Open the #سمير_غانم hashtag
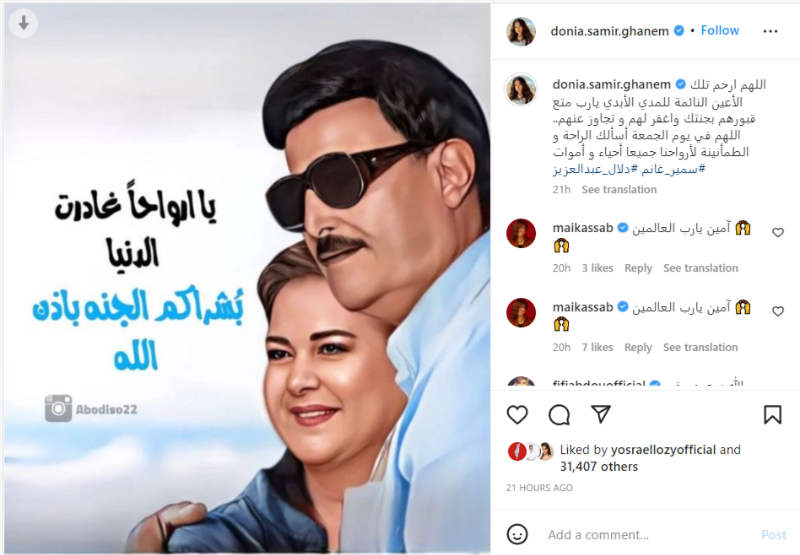This screenshot has width=800, height=555. (x=673, y=169)
